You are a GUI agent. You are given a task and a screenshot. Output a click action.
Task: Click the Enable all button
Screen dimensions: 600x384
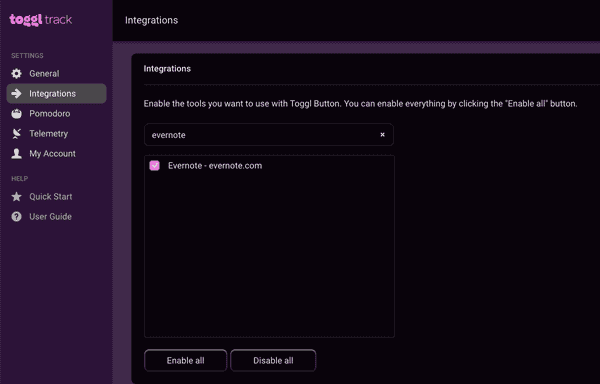pos(186,360)
